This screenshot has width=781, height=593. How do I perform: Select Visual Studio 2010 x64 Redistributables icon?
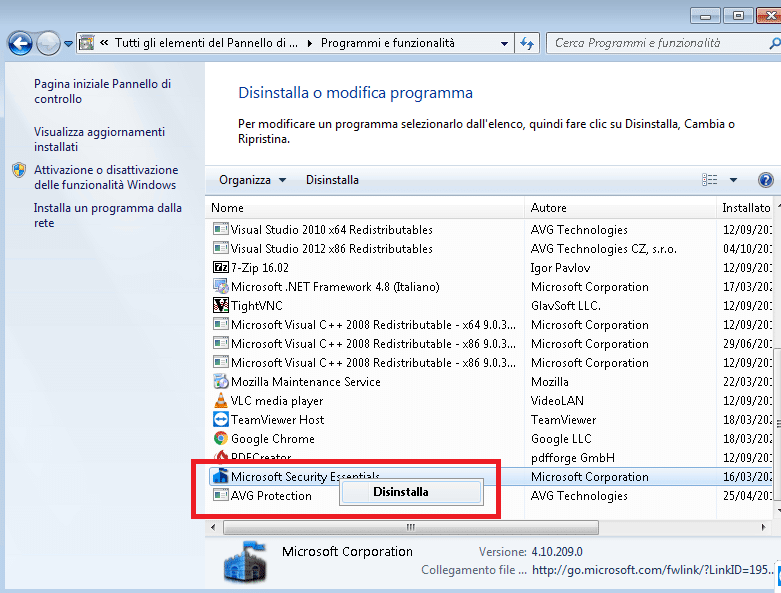click(x=220, y=230)
